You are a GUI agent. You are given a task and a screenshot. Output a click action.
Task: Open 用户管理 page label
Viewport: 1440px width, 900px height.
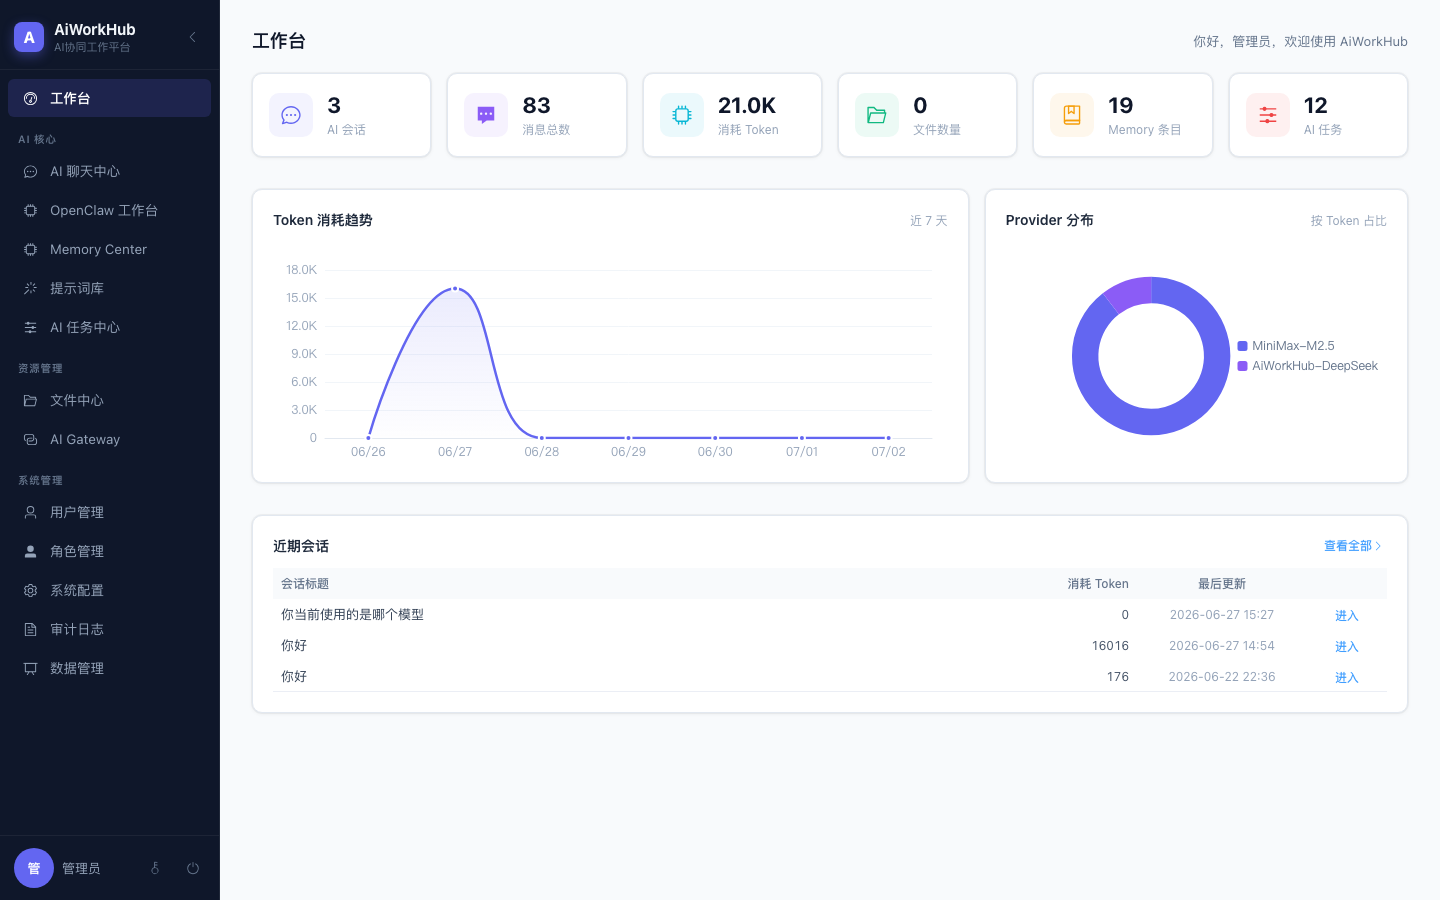click(x=77, y=512)
